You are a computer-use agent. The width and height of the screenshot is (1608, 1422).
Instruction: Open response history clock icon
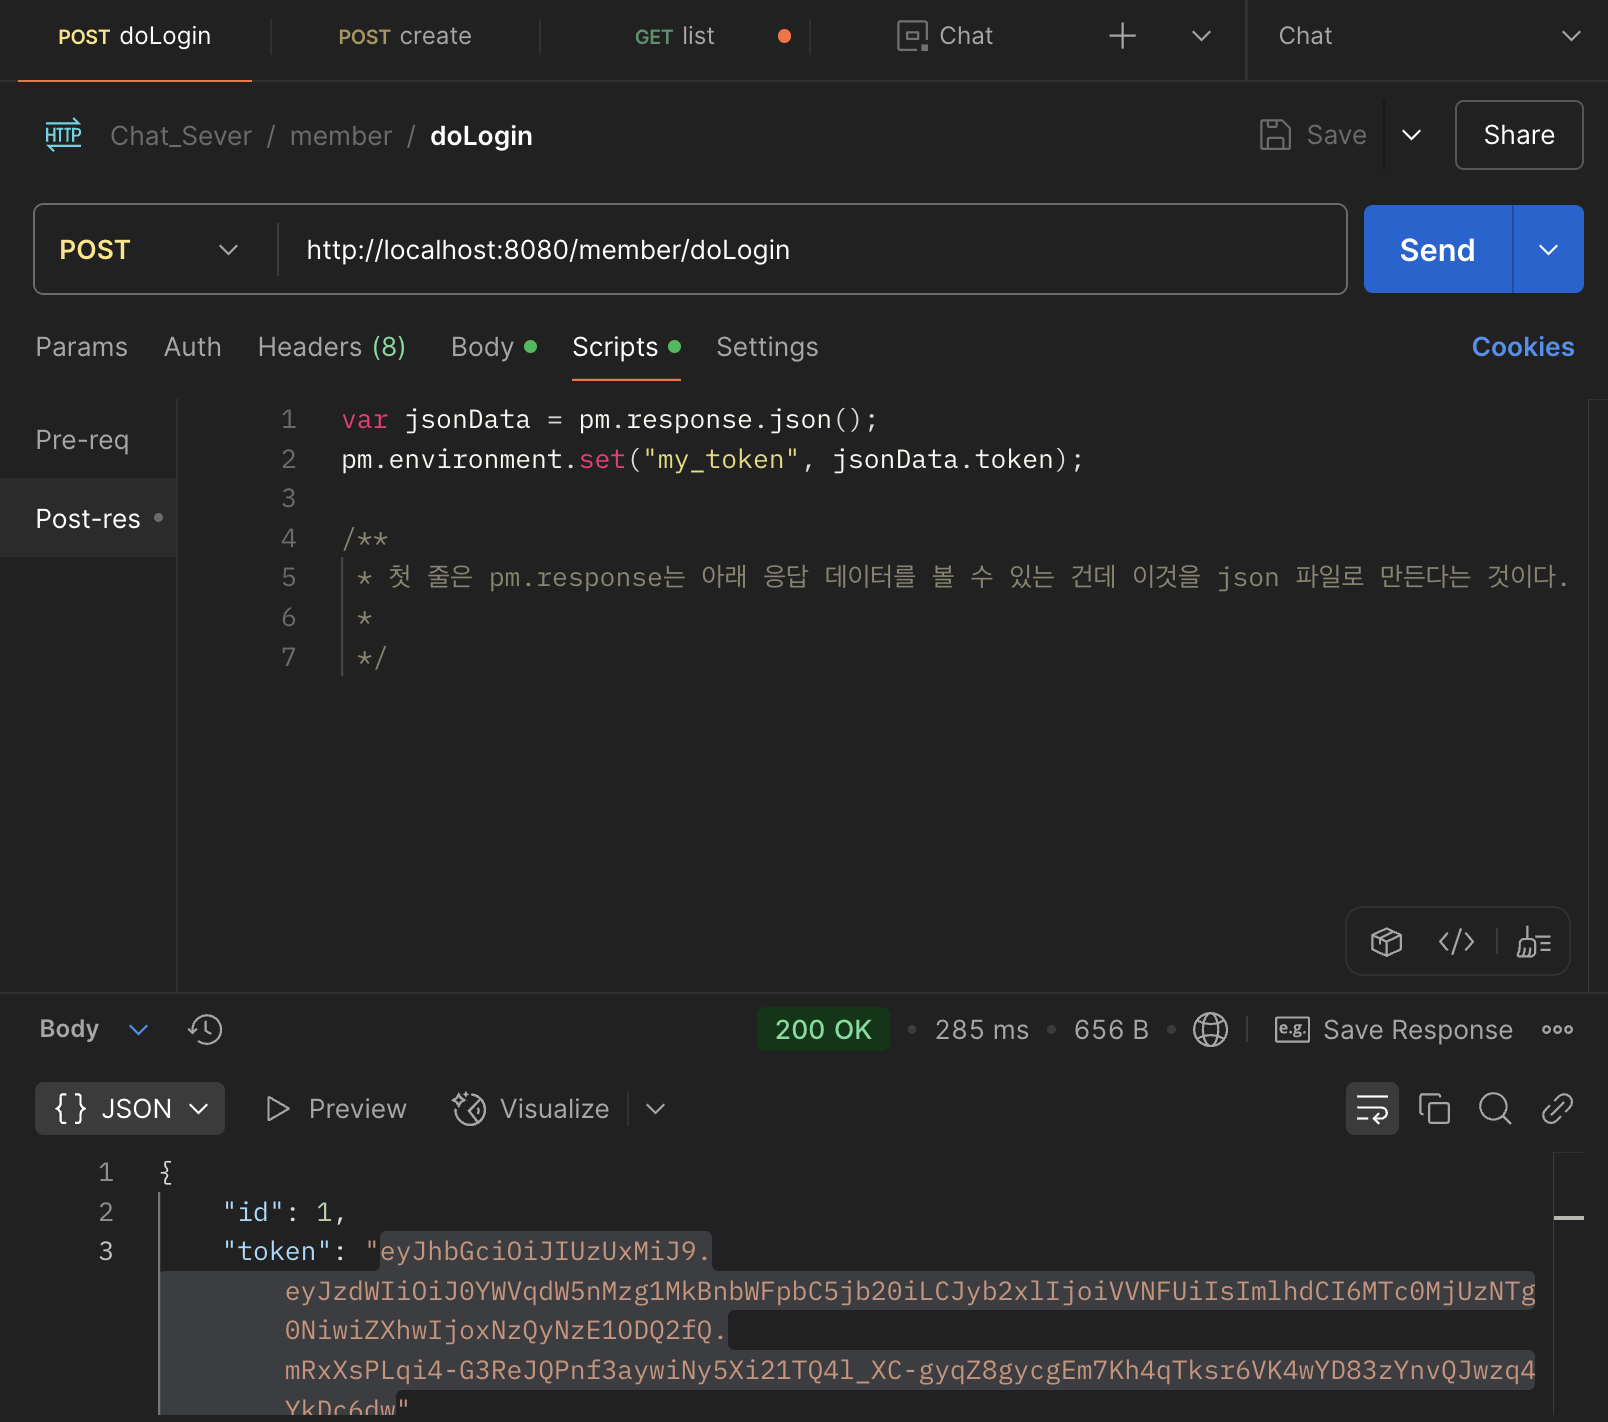(x=205, y=1029)
